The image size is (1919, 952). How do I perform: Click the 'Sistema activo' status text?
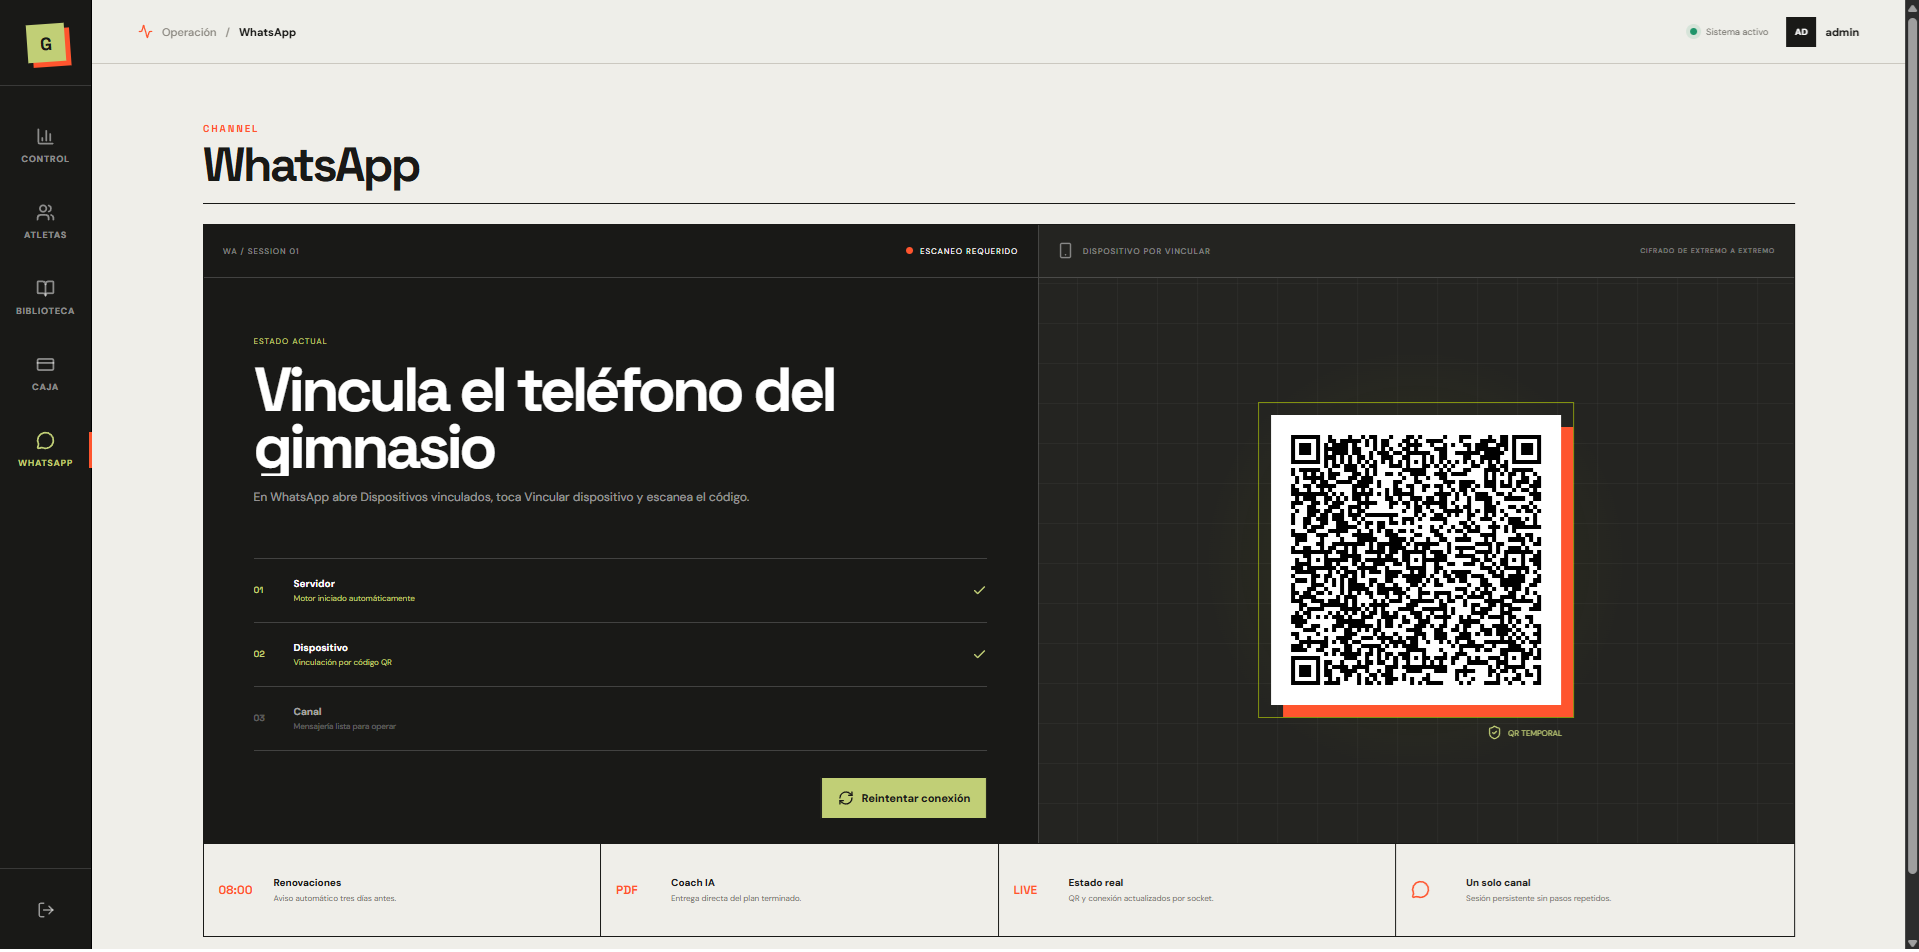[1736, 32]
